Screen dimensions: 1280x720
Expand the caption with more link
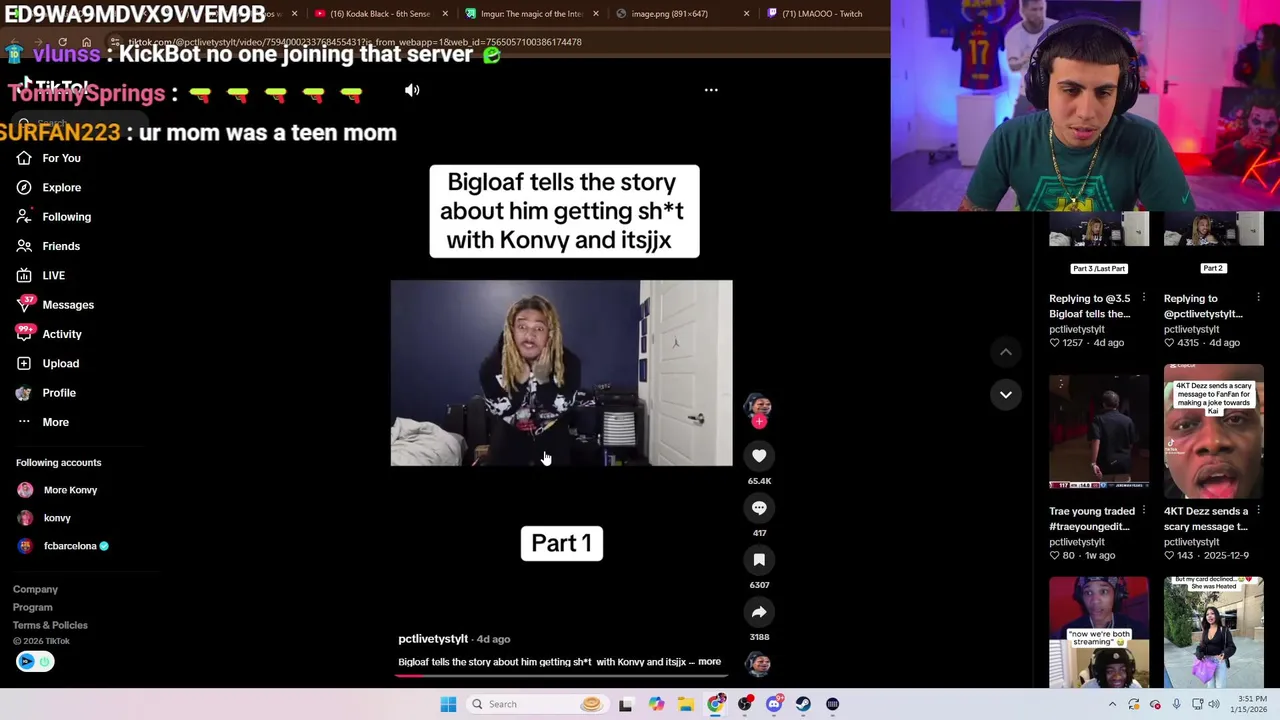709,662
